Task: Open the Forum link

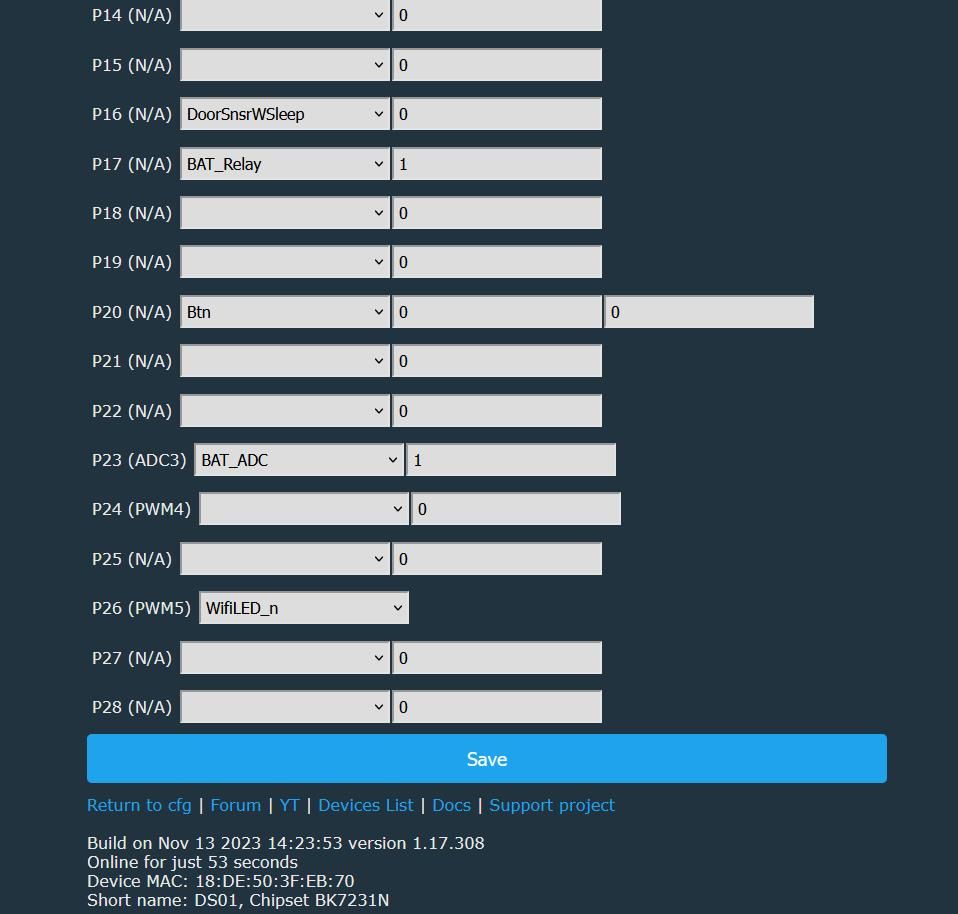Action: click(235, 805)
